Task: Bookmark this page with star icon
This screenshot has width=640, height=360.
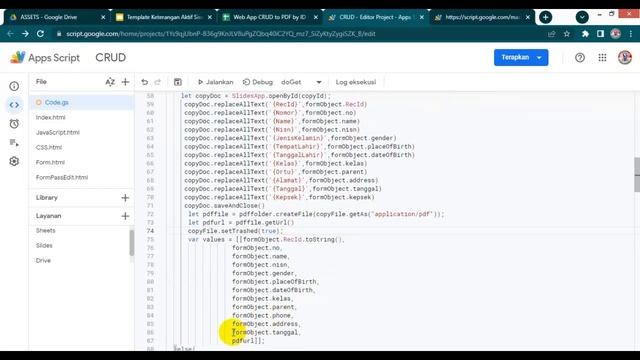Action: point(567,34)
